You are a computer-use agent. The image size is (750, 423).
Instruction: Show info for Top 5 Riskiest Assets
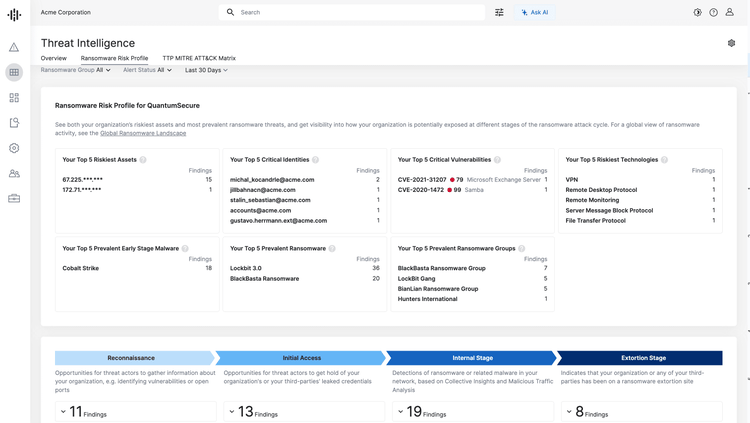point(143,160)
